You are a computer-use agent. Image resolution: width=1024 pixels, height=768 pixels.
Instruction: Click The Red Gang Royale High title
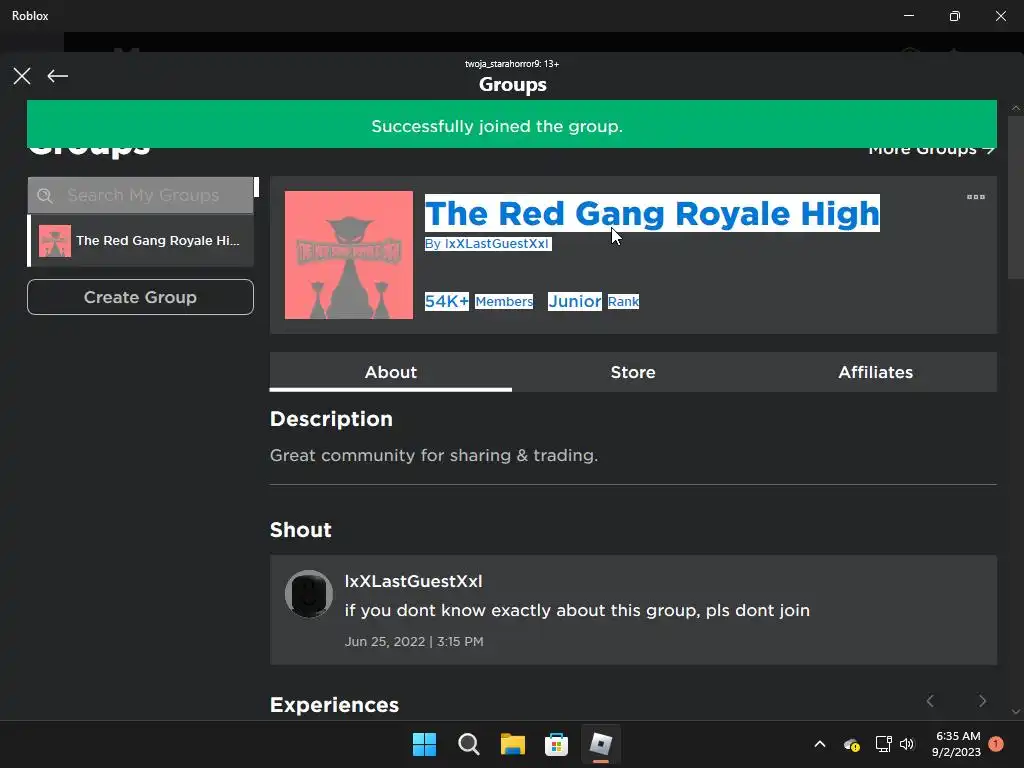pyautogui.click(x=652, y=214)
